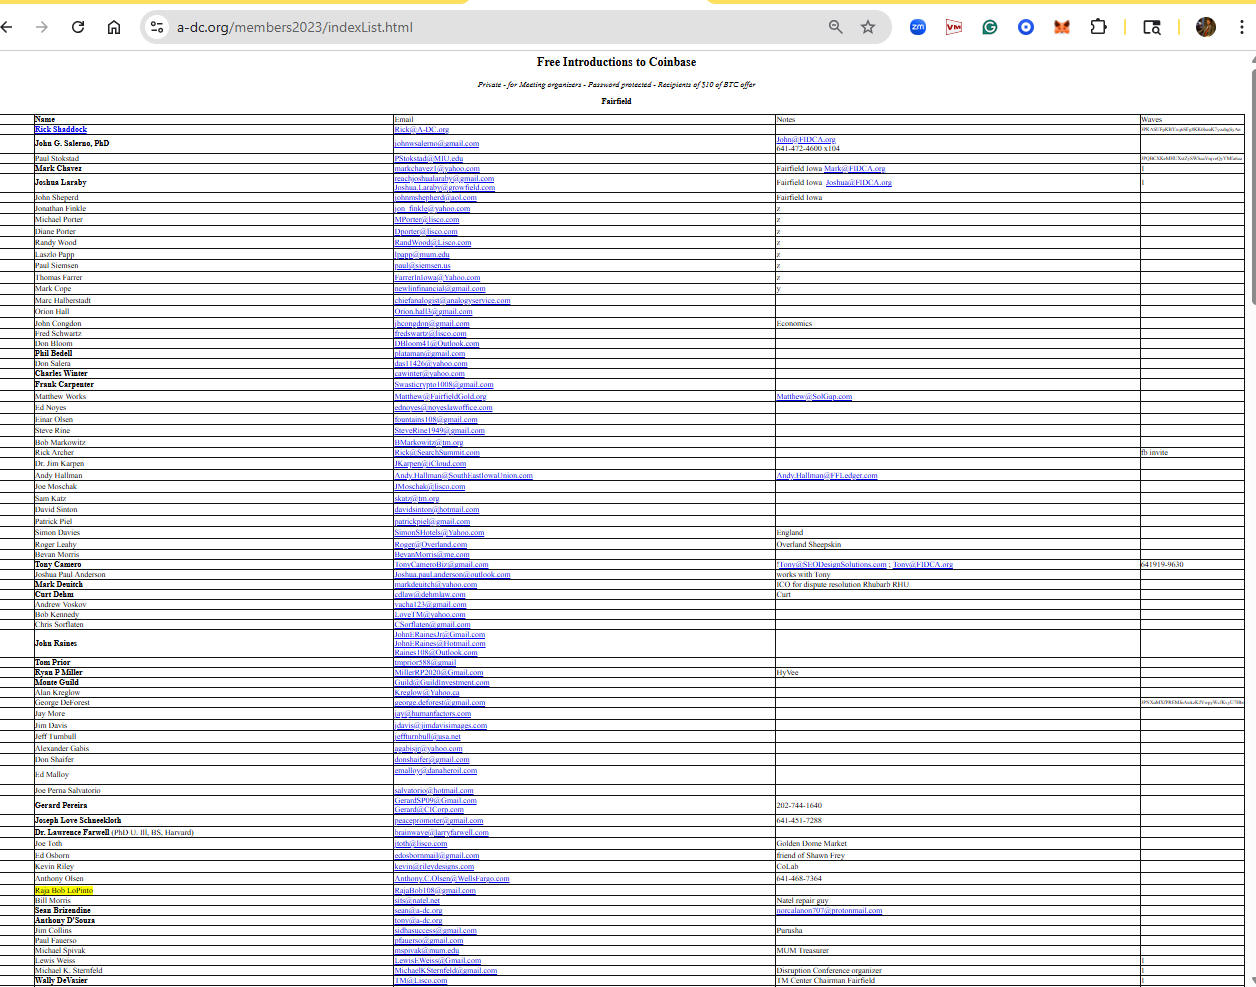The width and height of the screenshot is (1256, 987).
Task: Select the 'Economics' note cell
Action: (x=795, y=323)
